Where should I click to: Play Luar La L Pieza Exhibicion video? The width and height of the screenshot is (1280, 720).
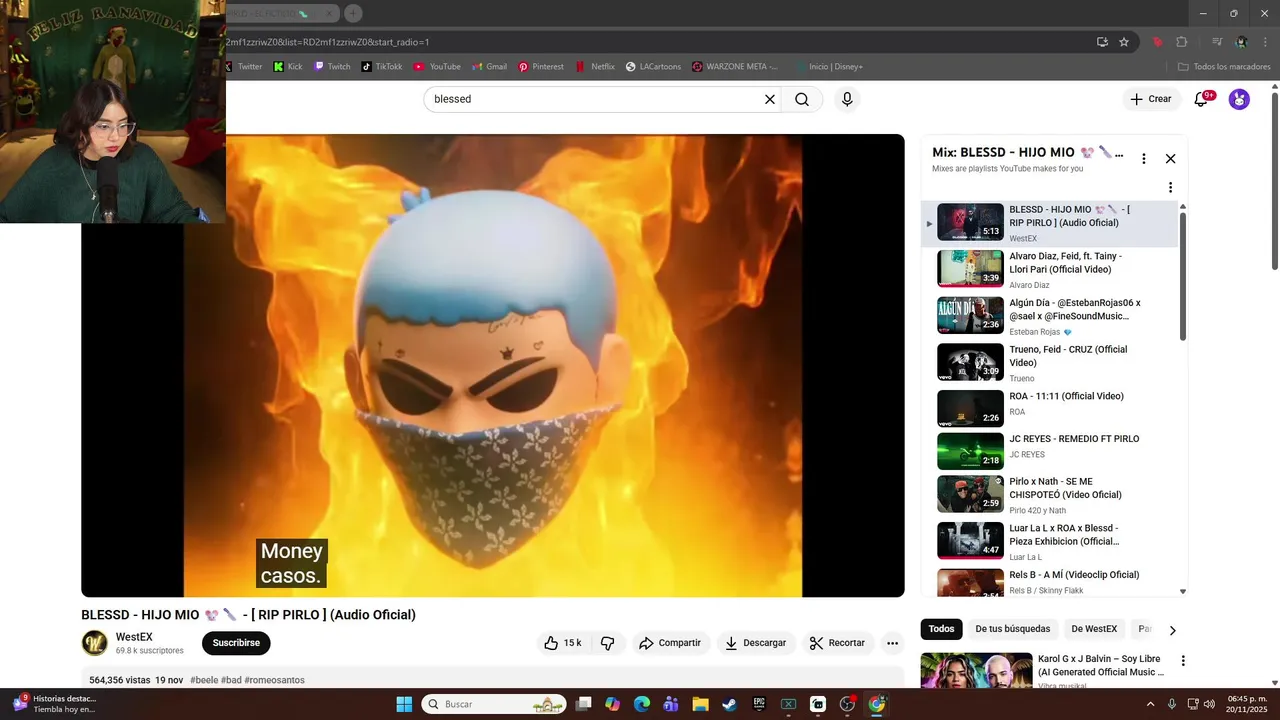tap(1050, 541)
